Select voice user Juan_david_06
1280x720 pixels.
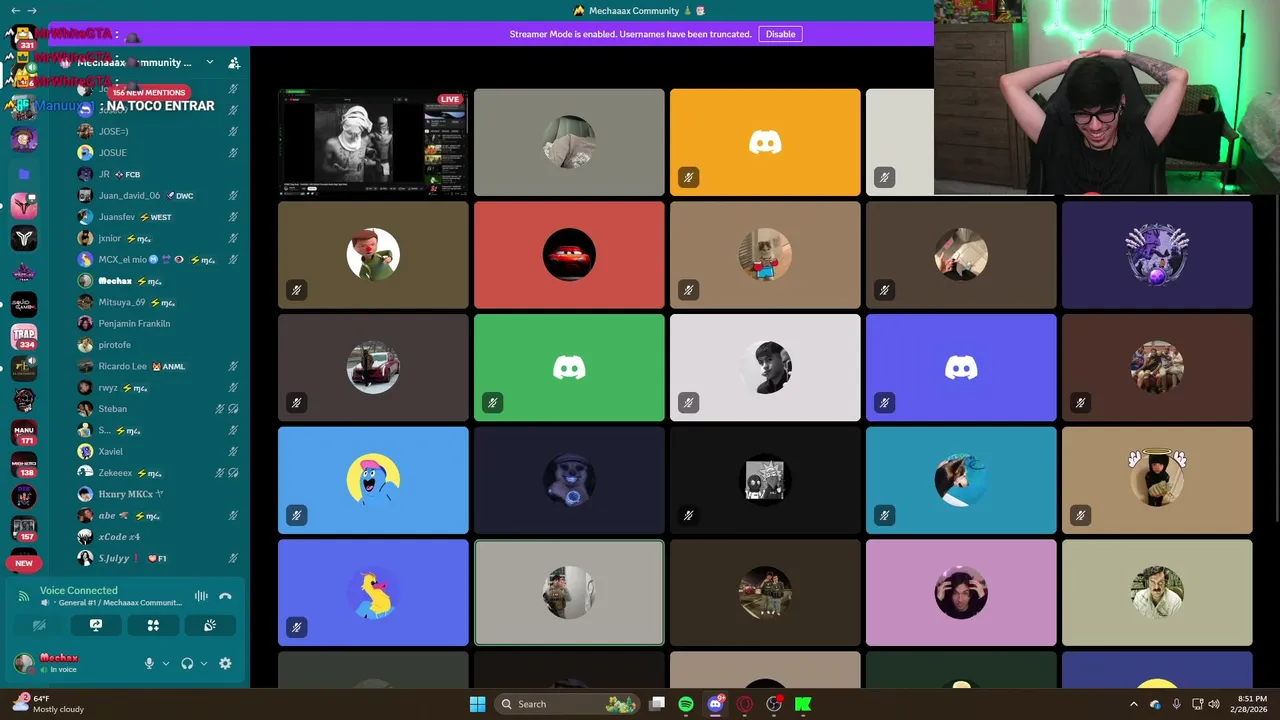pos(160,196)
